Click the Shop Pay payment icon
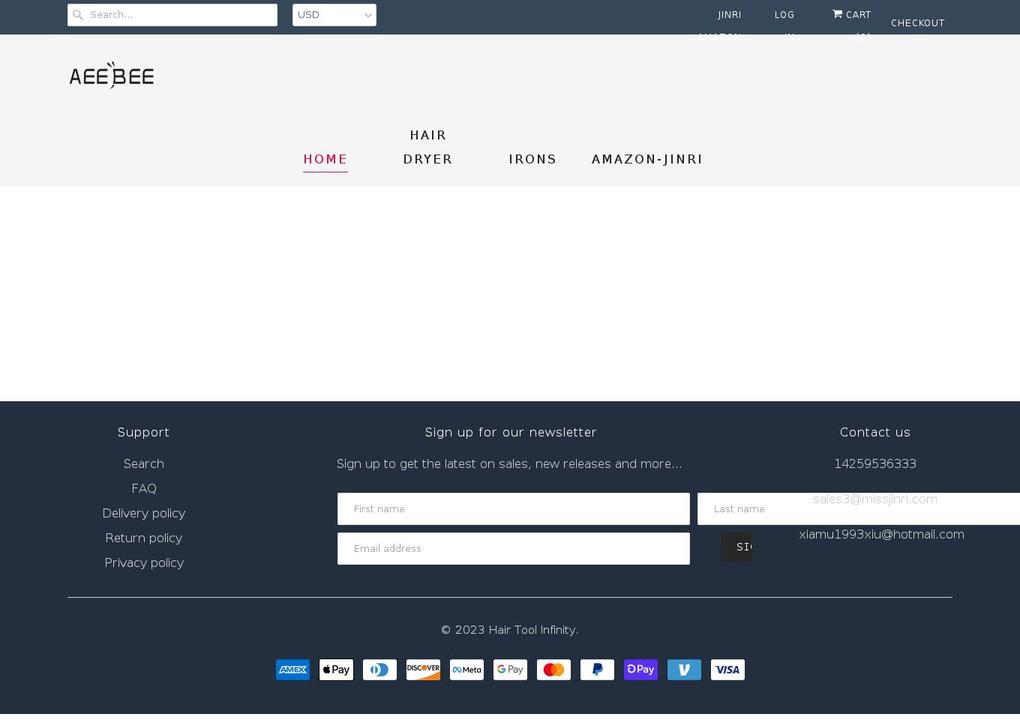This screenshot has height=720, width=1020. click(641, 669)
